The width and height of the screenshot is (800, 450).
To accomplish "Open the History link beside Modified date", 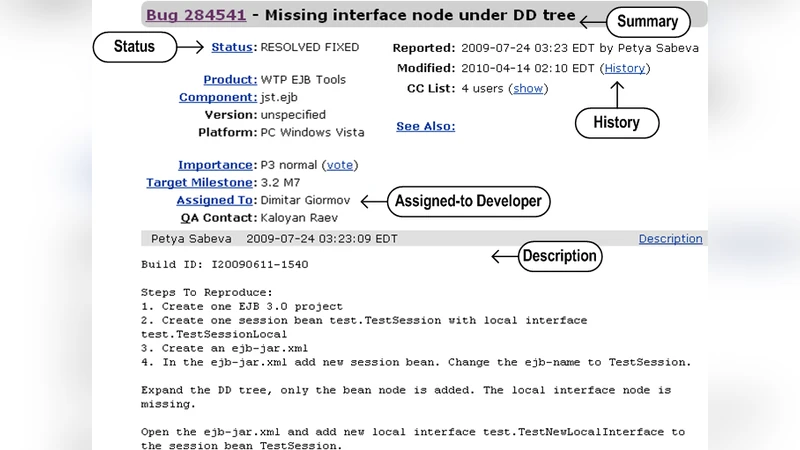I will [x=625, y=68].
